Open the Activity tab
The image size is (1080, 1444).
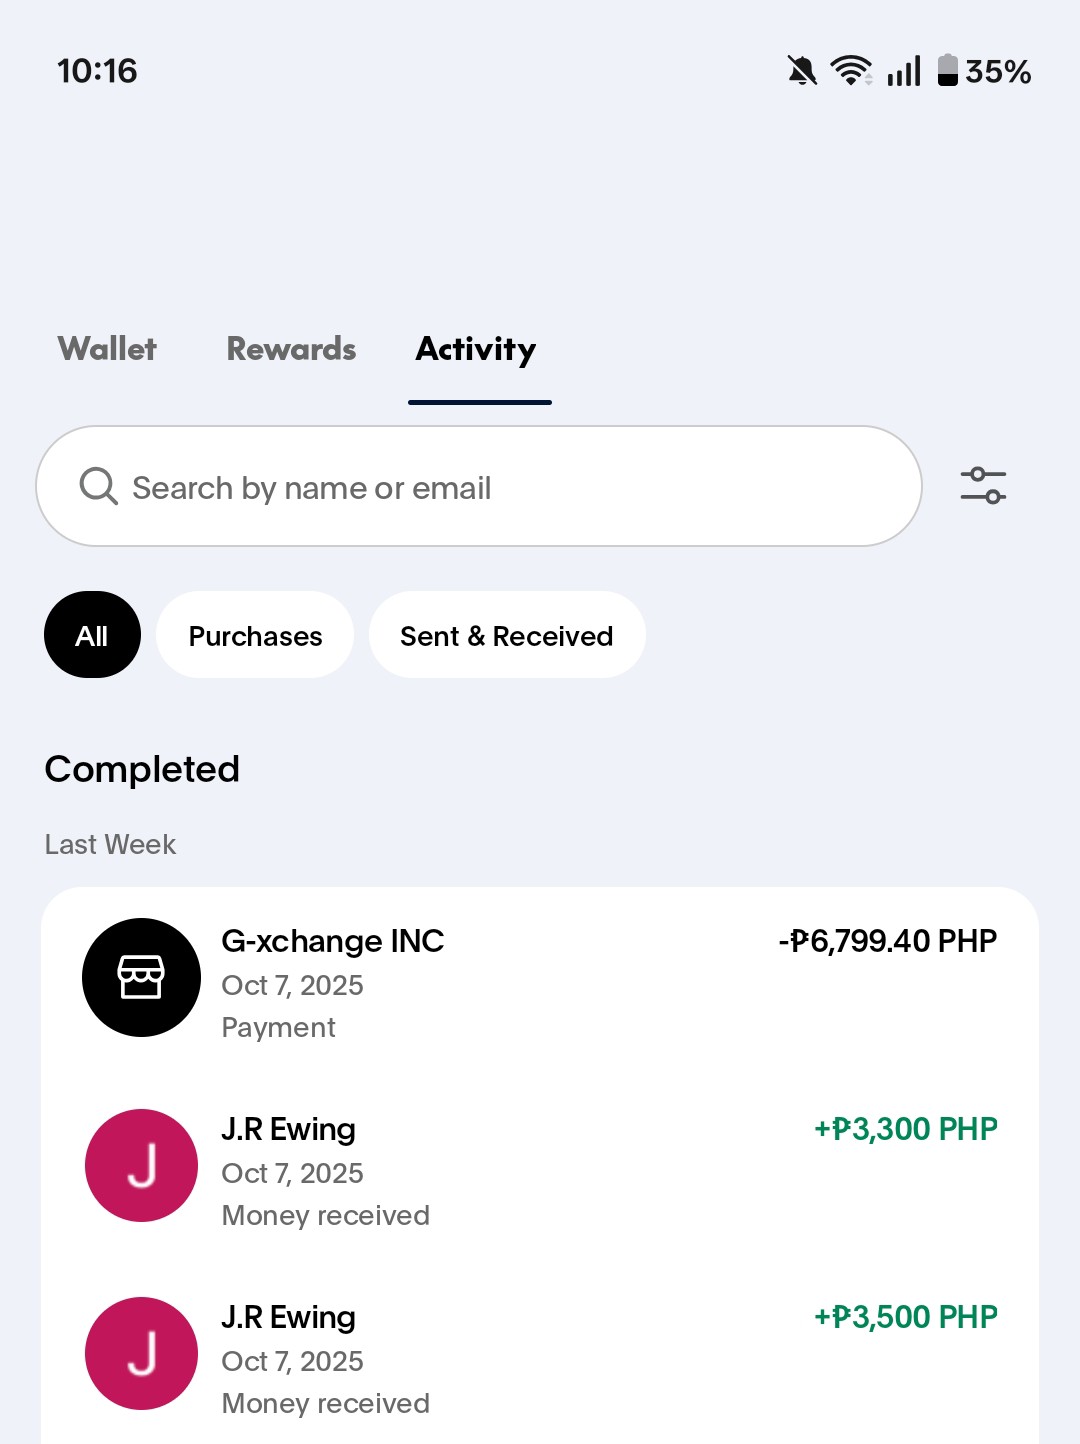coord(477,349)
